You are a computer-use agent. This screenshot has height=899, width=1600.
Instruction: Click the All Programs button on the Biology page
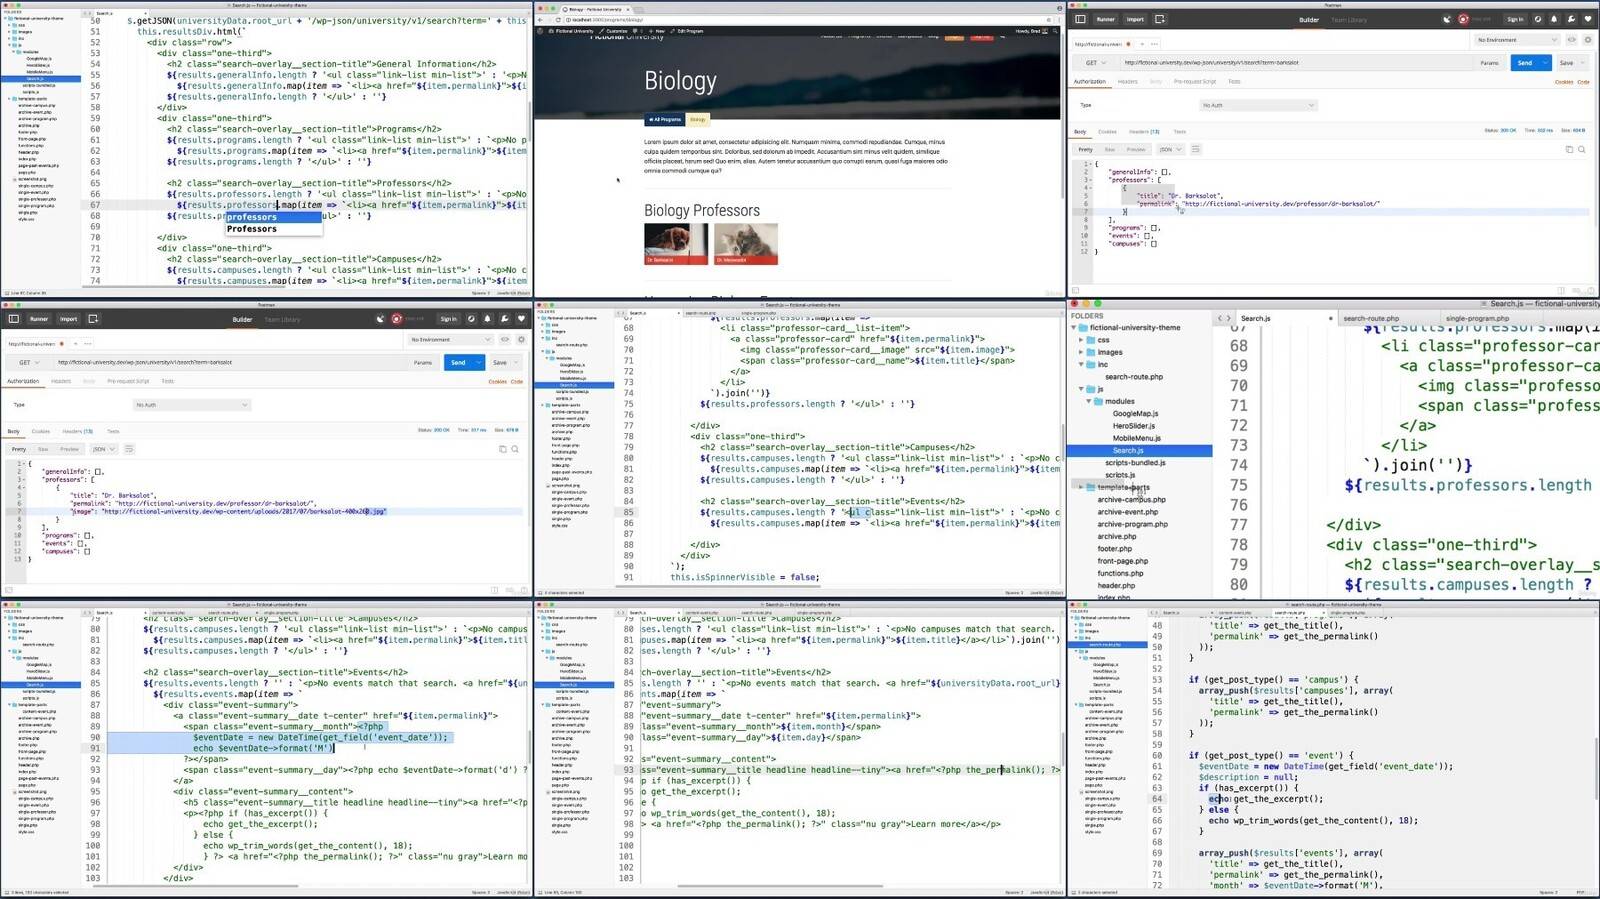point(664,119)
